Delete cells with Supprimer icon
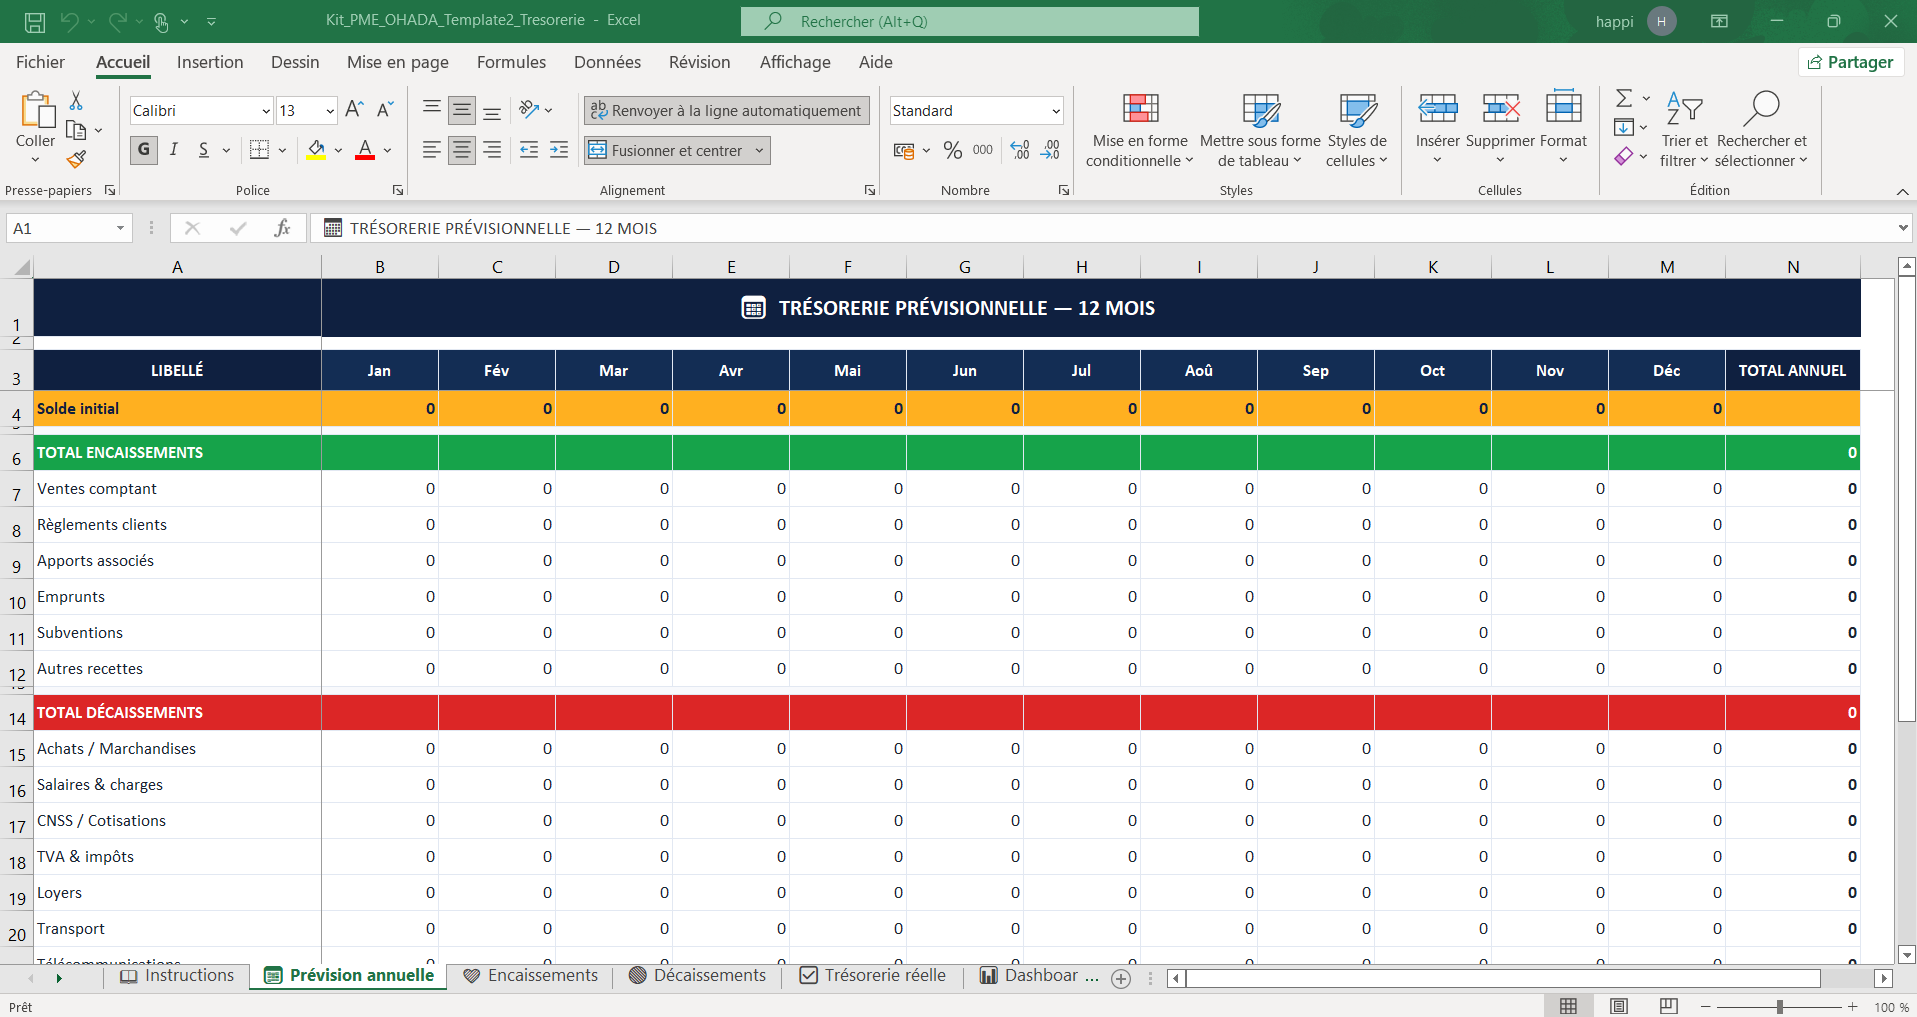This screenshot has height=1017, width=1917. (x=1500, y=108)
